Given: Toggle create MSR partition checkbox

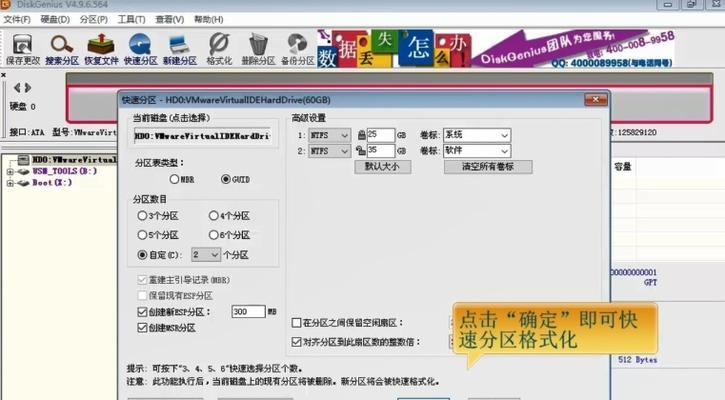Looking at the screenshot, I should point(142,328).
